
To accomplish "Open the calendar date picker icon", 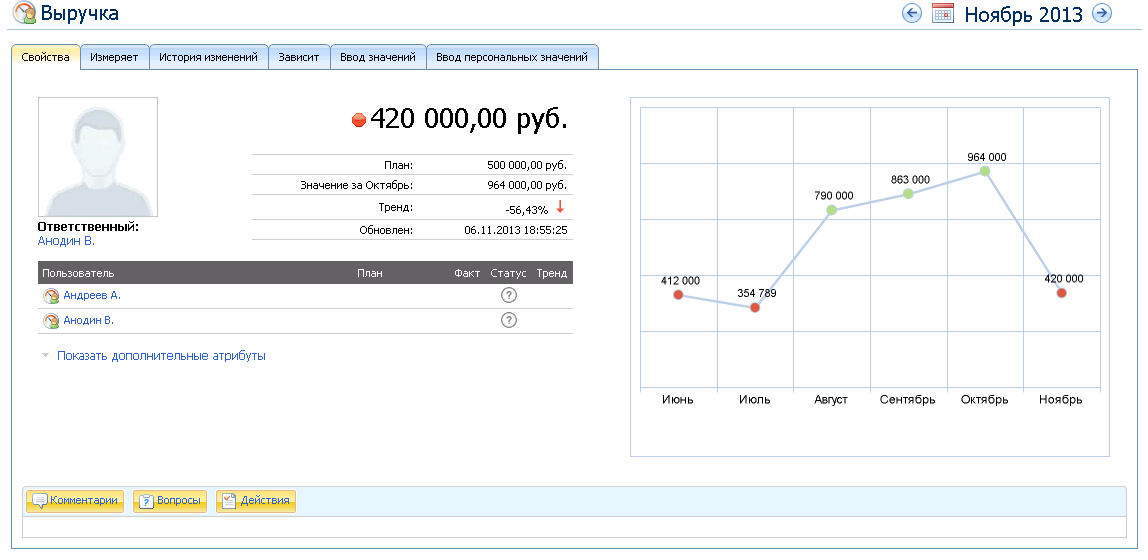I will tap(942, 13).
